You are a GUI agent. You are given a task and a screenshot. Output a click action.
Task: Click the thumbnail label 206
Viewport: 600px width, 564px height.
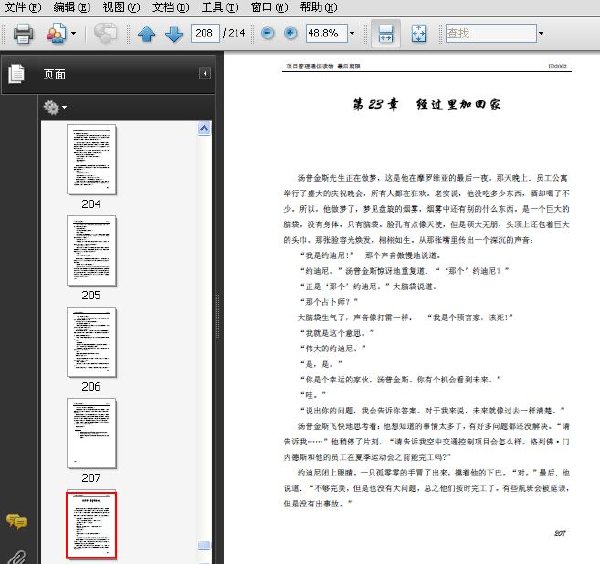coord(91,387)
